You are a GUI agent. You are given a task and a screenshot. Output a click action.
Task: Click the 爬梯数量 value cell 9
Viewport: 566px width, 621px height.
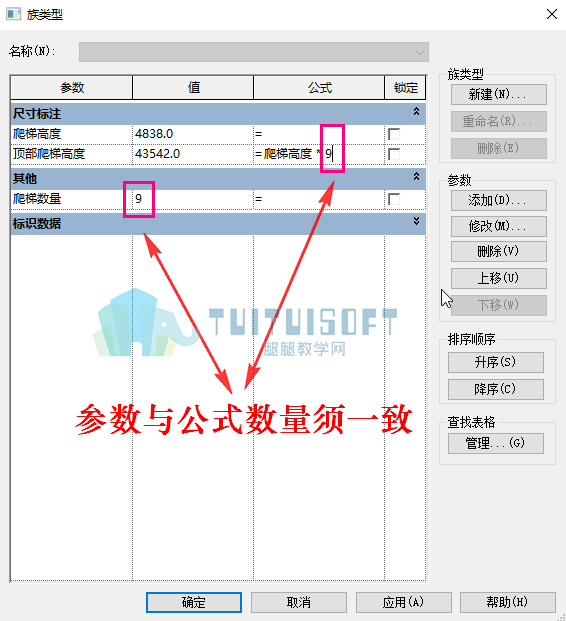point(192,199)
